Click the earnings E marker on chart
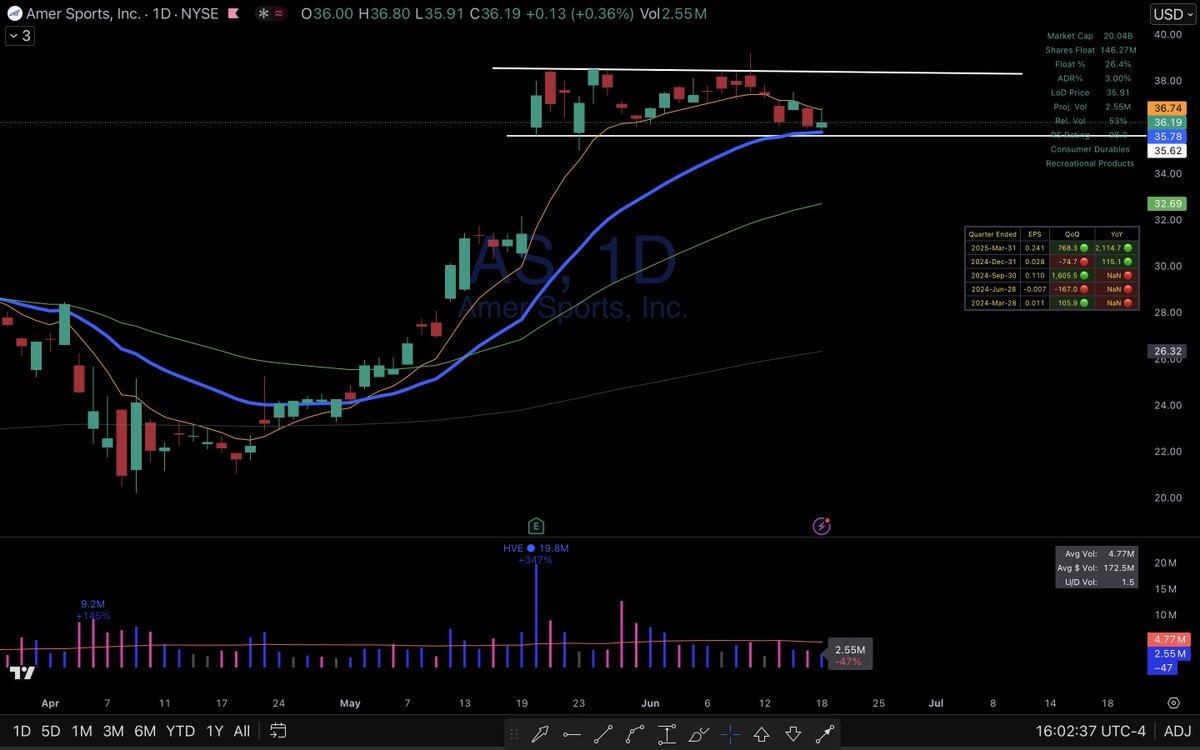 (537, 525)
